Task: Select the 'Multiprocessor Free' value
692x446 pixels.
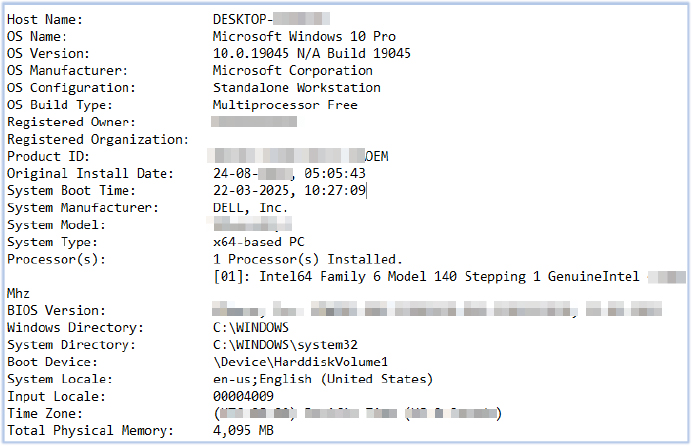Action: coord(285,105)
